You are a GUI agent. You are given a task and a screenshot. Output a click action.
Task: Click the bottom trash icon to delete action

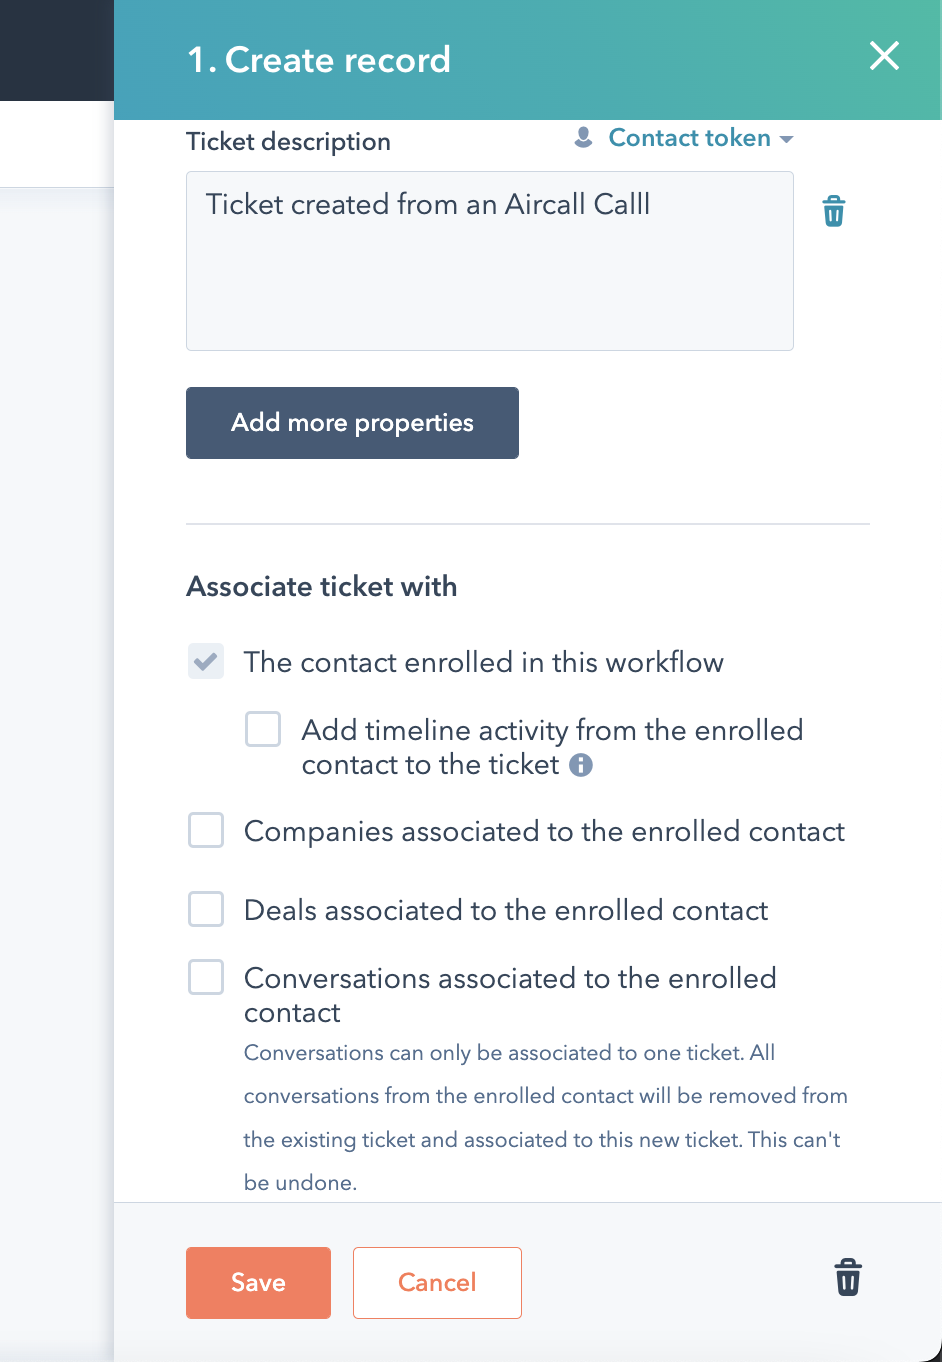[x=848, y=1278]
